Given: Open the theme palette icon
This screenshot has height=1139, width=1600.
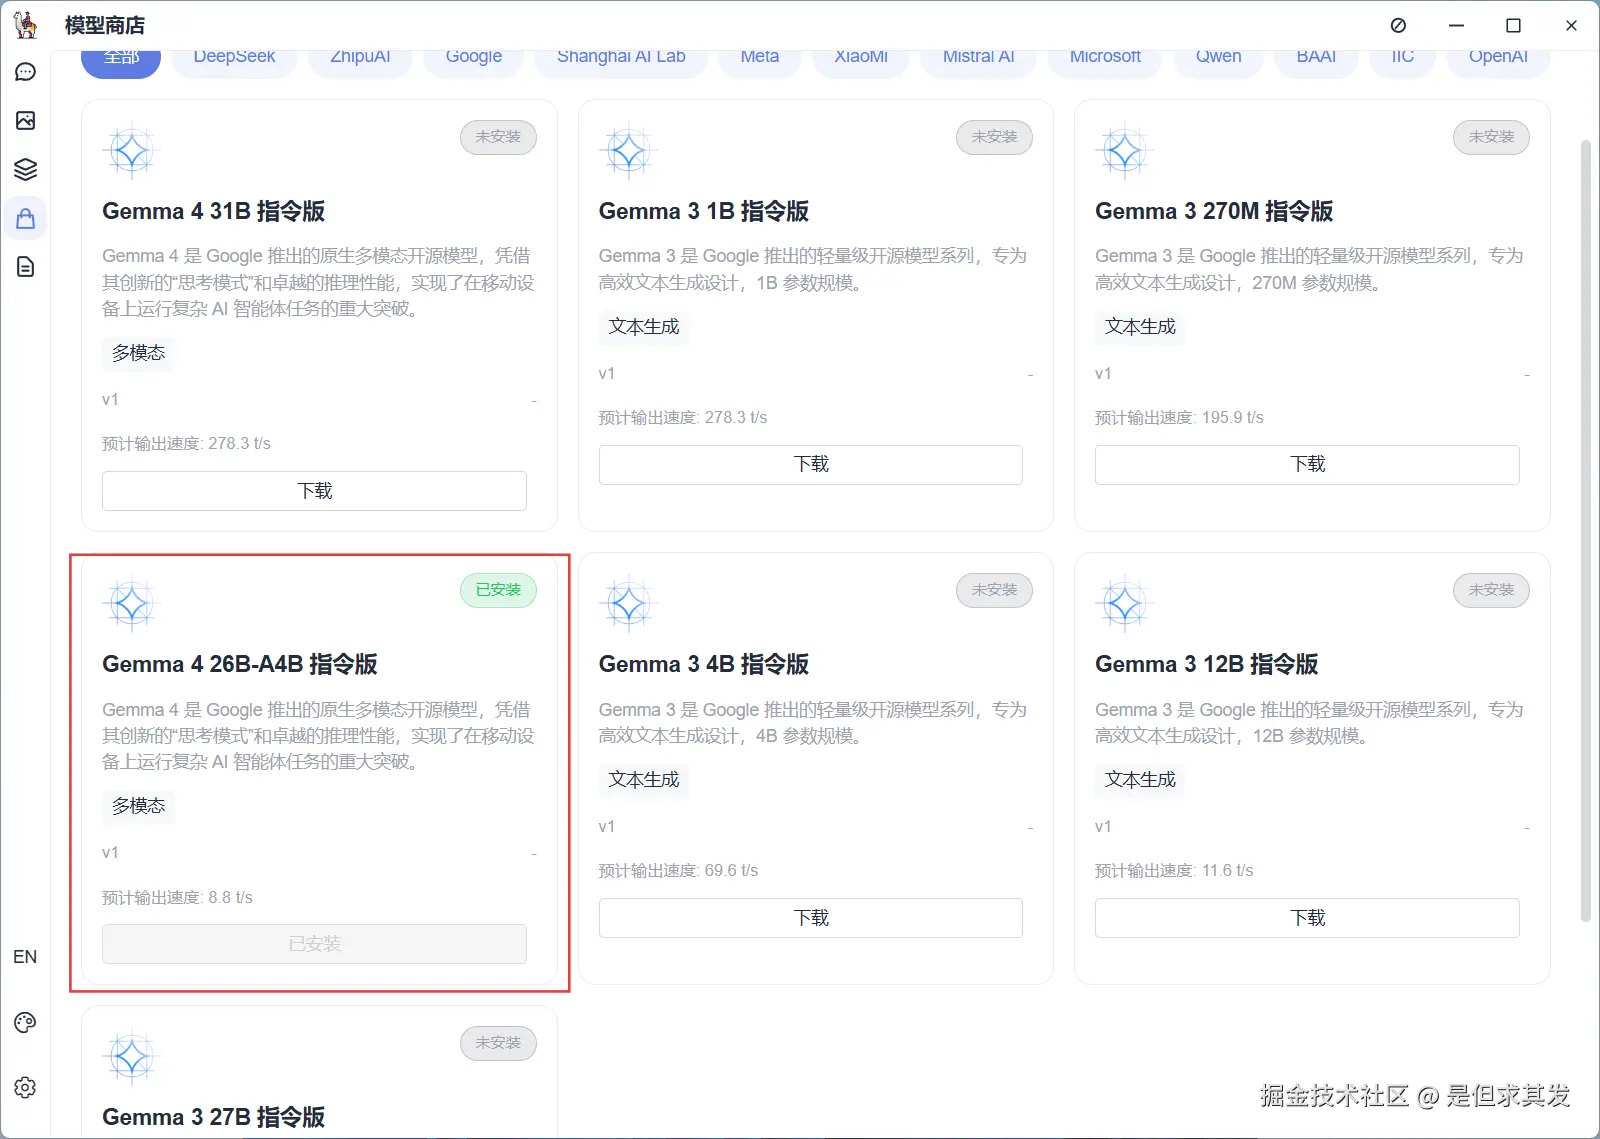Looking at the screenshot, I should point(25,1021).
